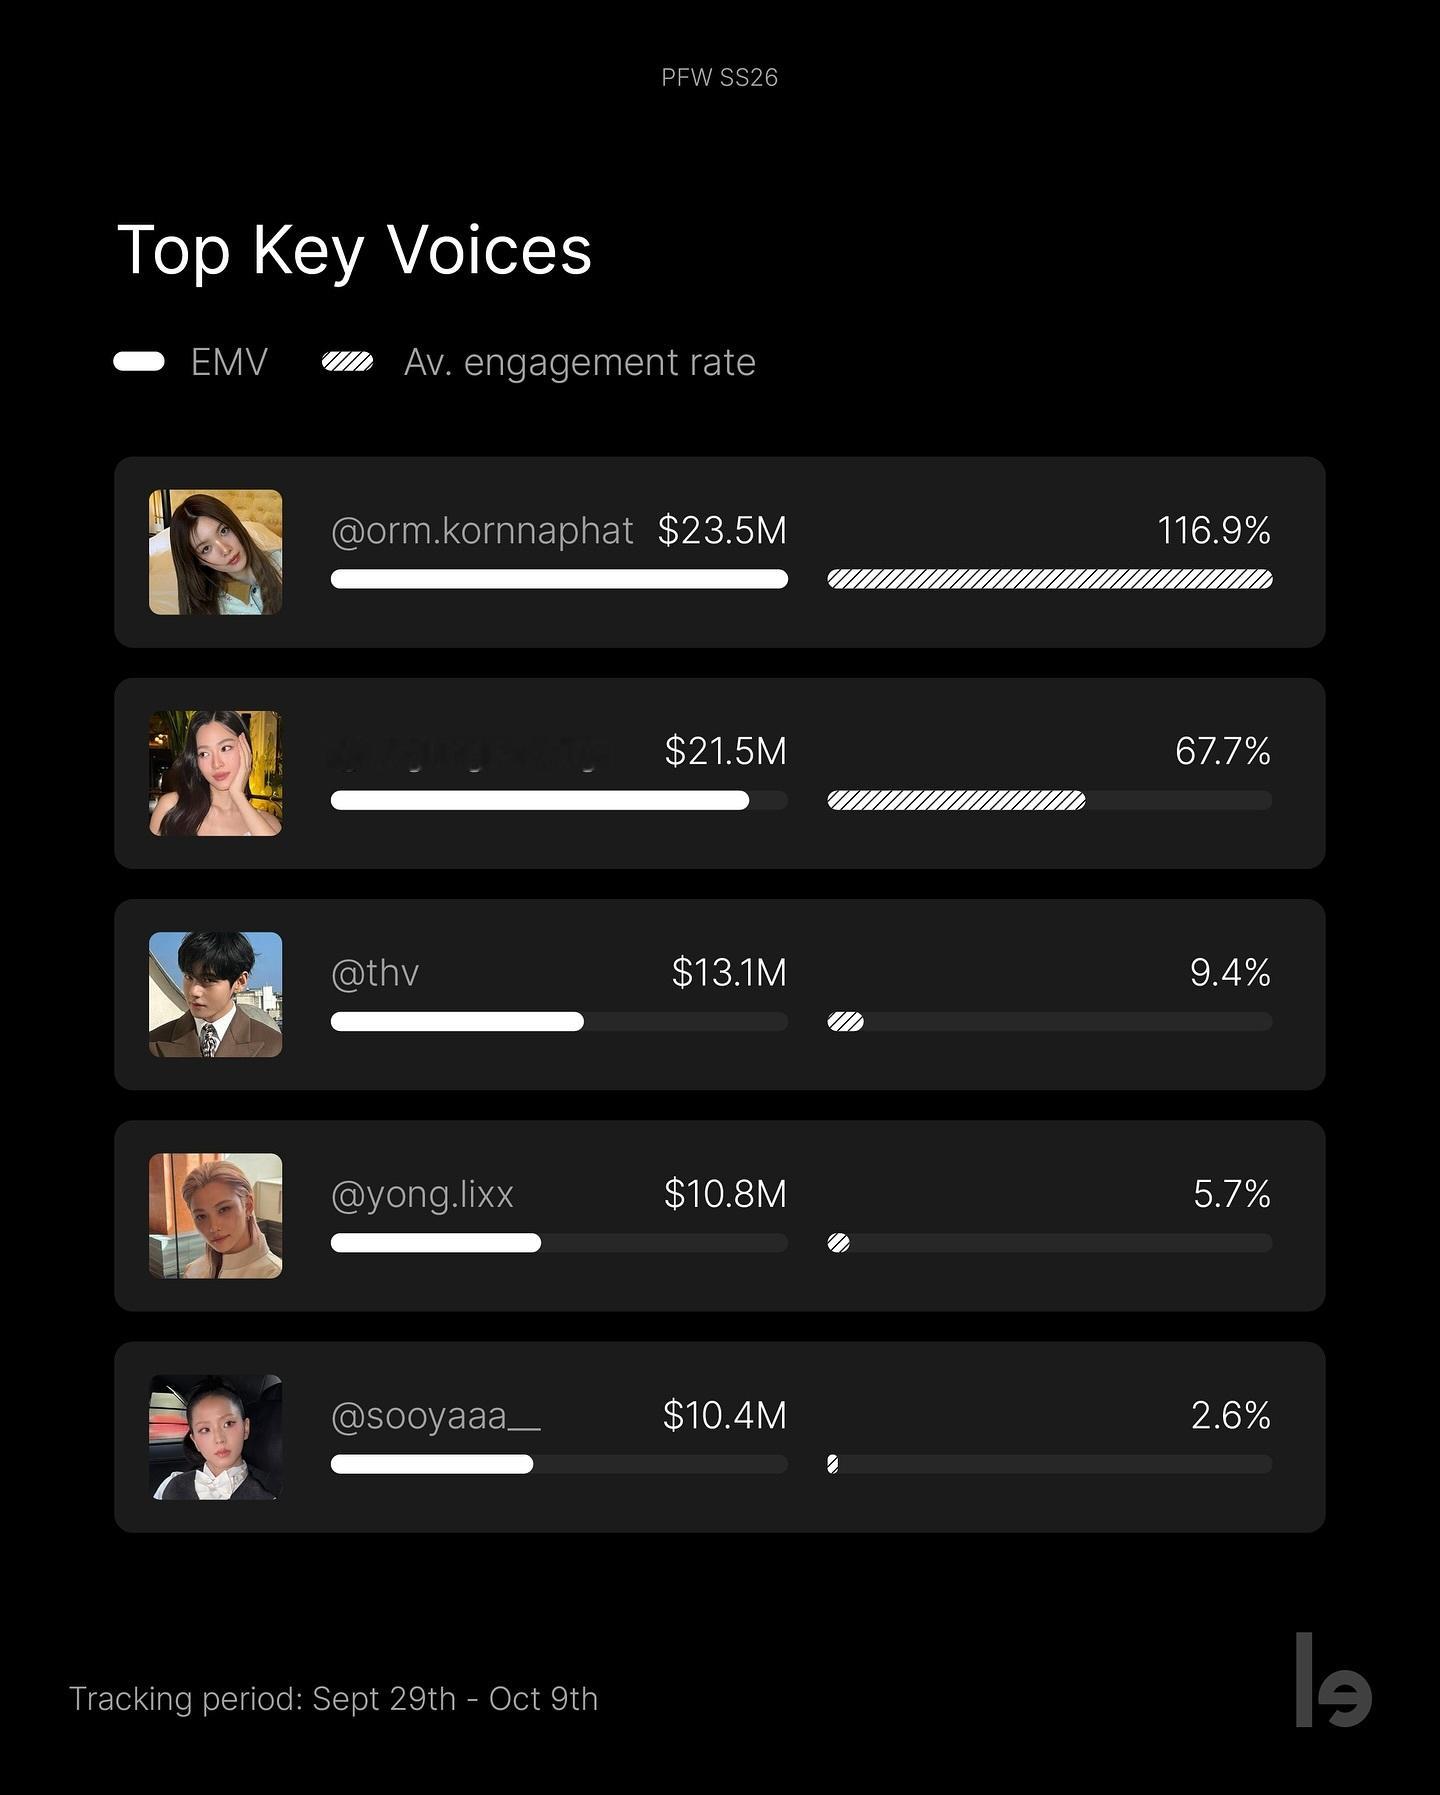Screen dimensions: 1440x1795
Task: Click the Lefty logo in bottom corner
Action: coord(1333,1680)
